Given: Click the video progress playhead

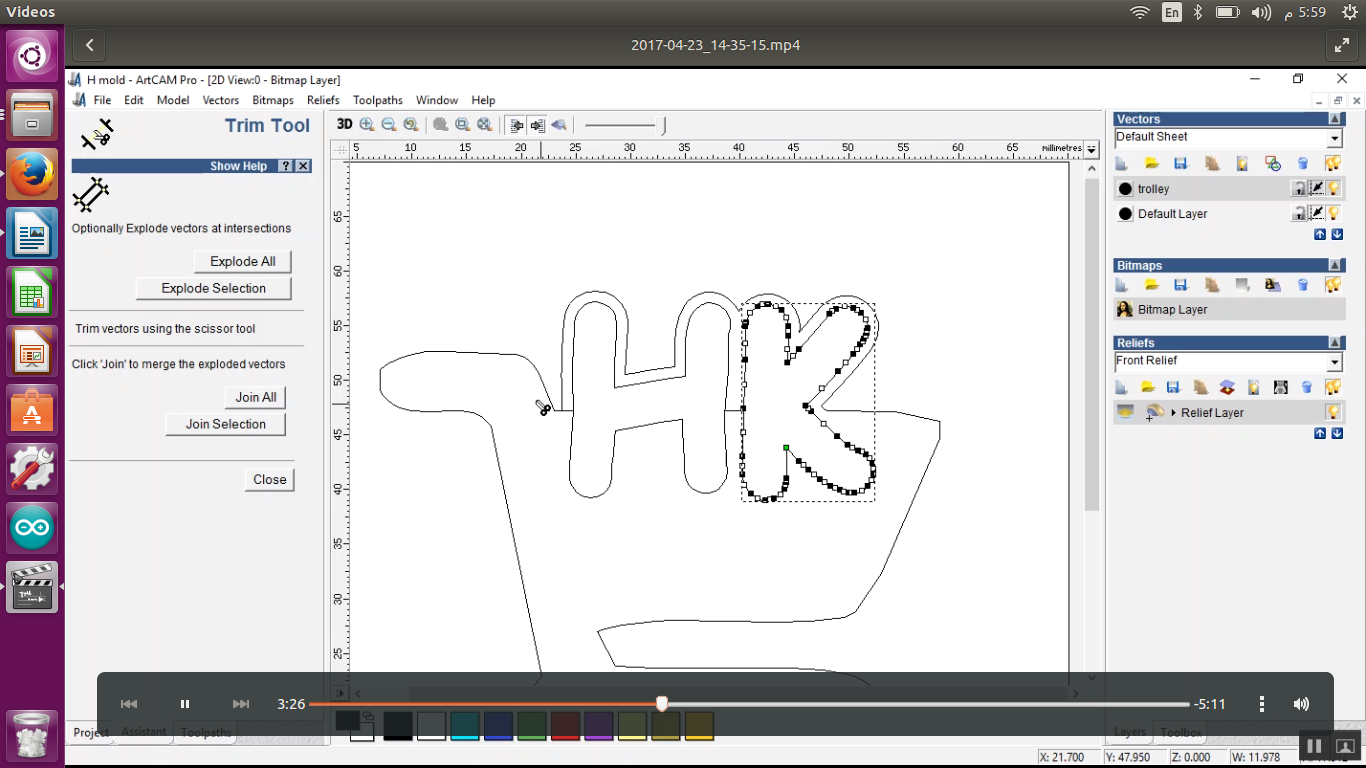Looking at the screenshot, I should click(662, 704).
